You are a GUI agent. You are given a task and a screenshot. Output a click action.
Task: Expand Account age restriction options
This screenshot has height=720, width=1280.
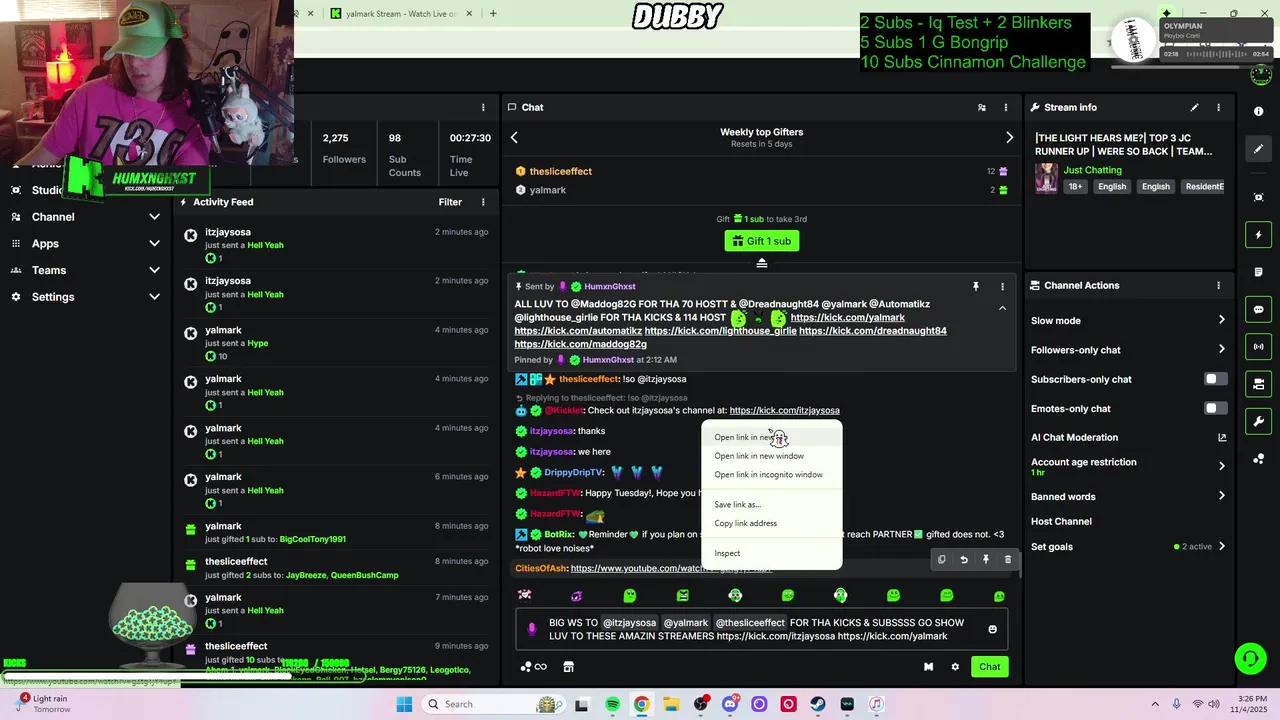tap(1221, 466)
